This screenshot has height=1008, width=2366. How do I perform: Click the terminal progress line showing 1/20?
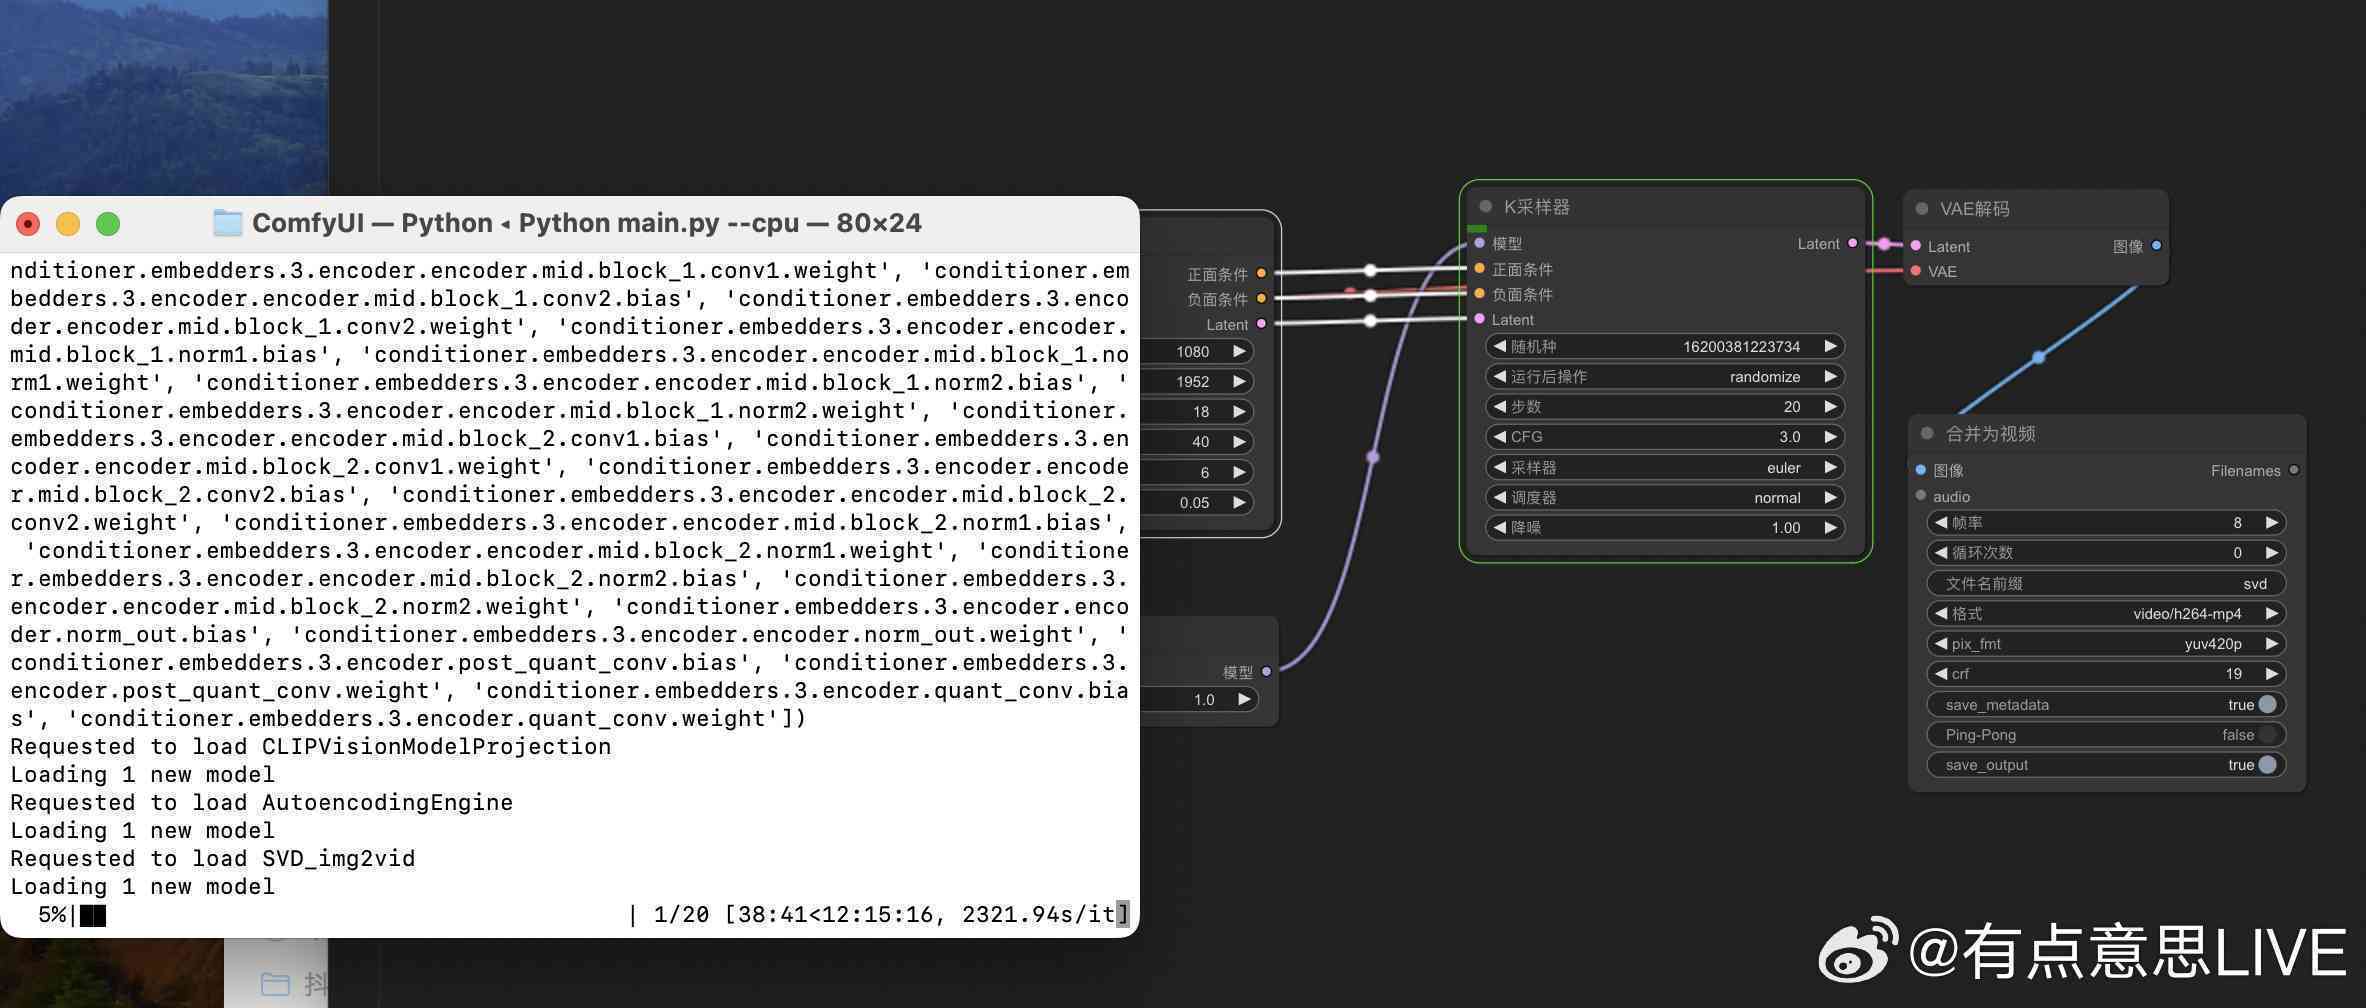pyautogui.click(x=570, y=914)
